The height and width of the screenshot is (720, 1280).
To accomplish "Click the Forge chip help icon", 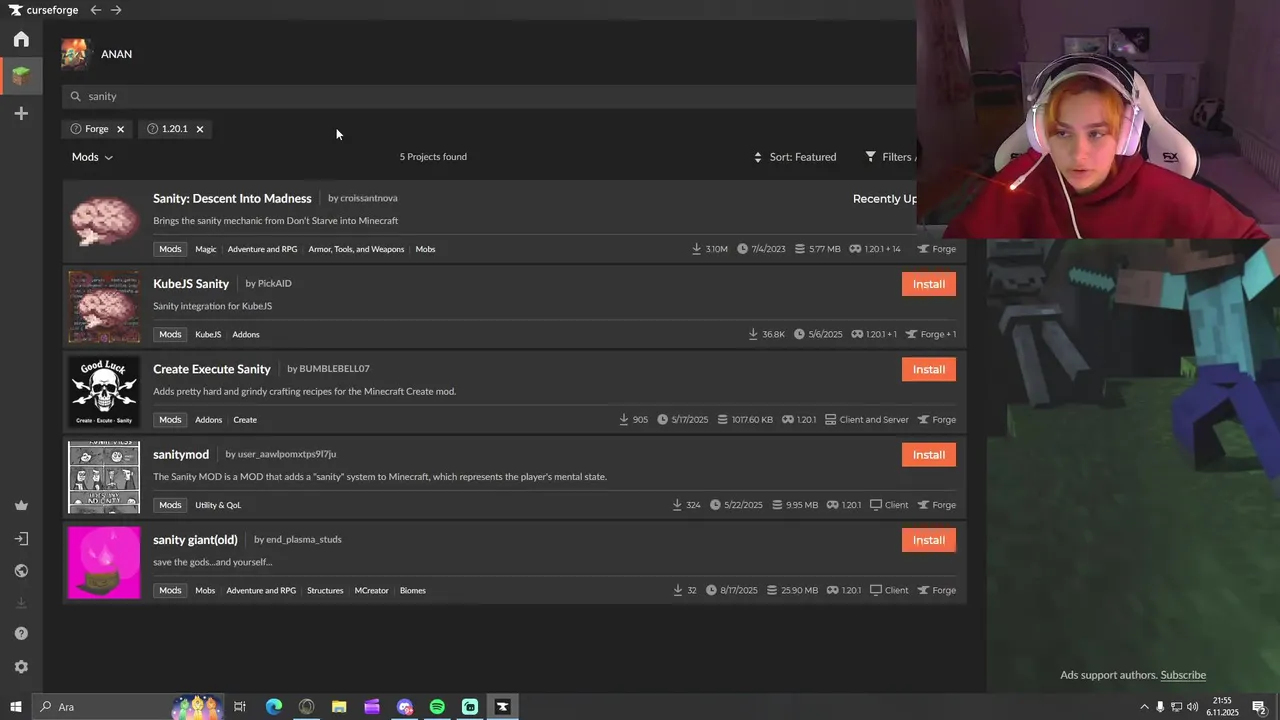I will (76, 129).
